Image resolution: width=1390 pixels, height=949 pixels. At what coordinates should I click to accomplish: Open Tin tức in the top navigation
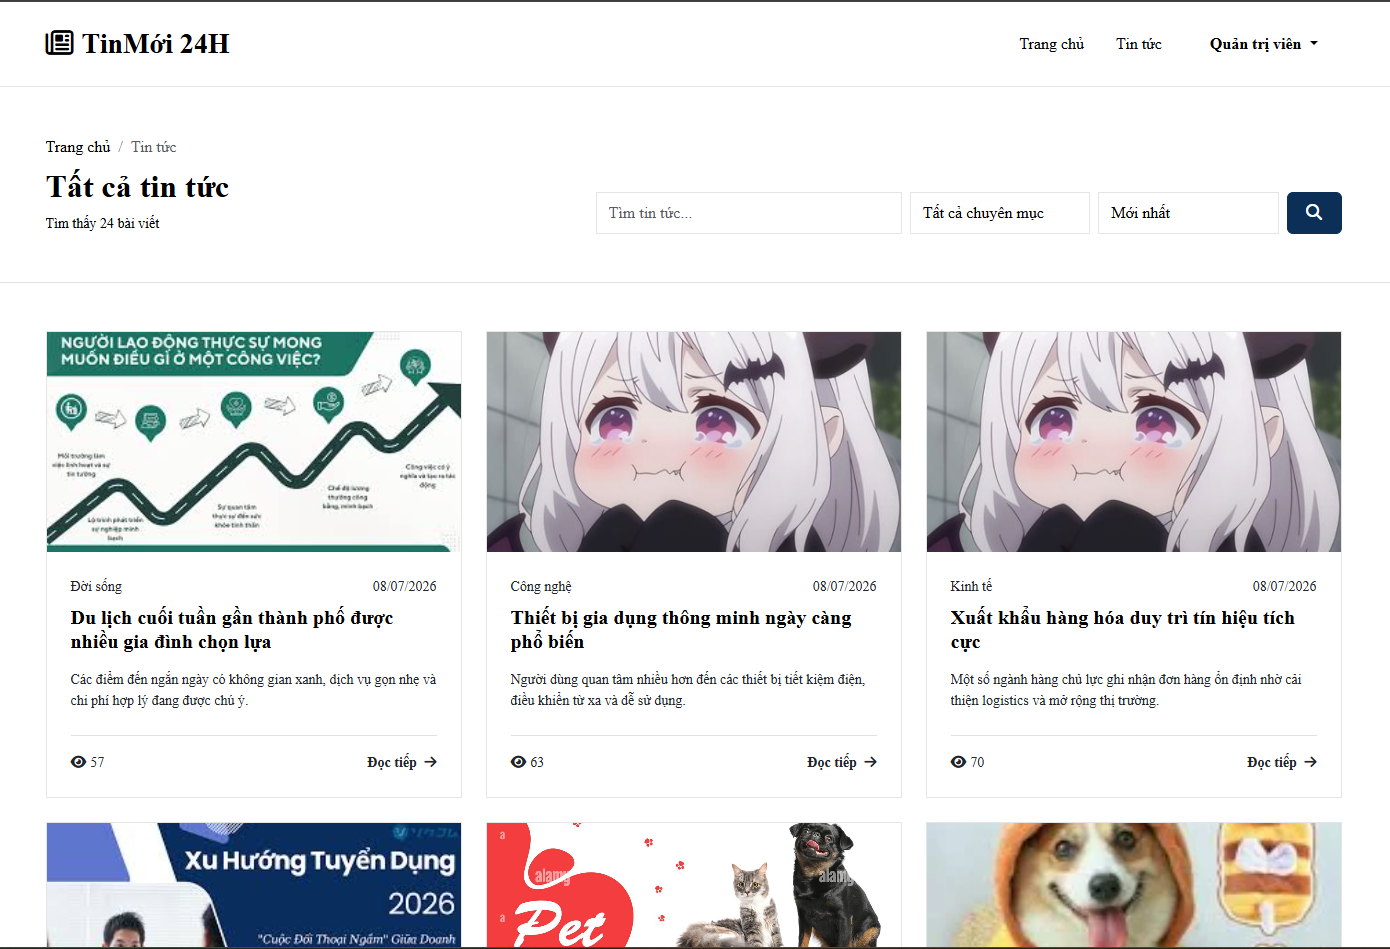[x=1139, y=44]
